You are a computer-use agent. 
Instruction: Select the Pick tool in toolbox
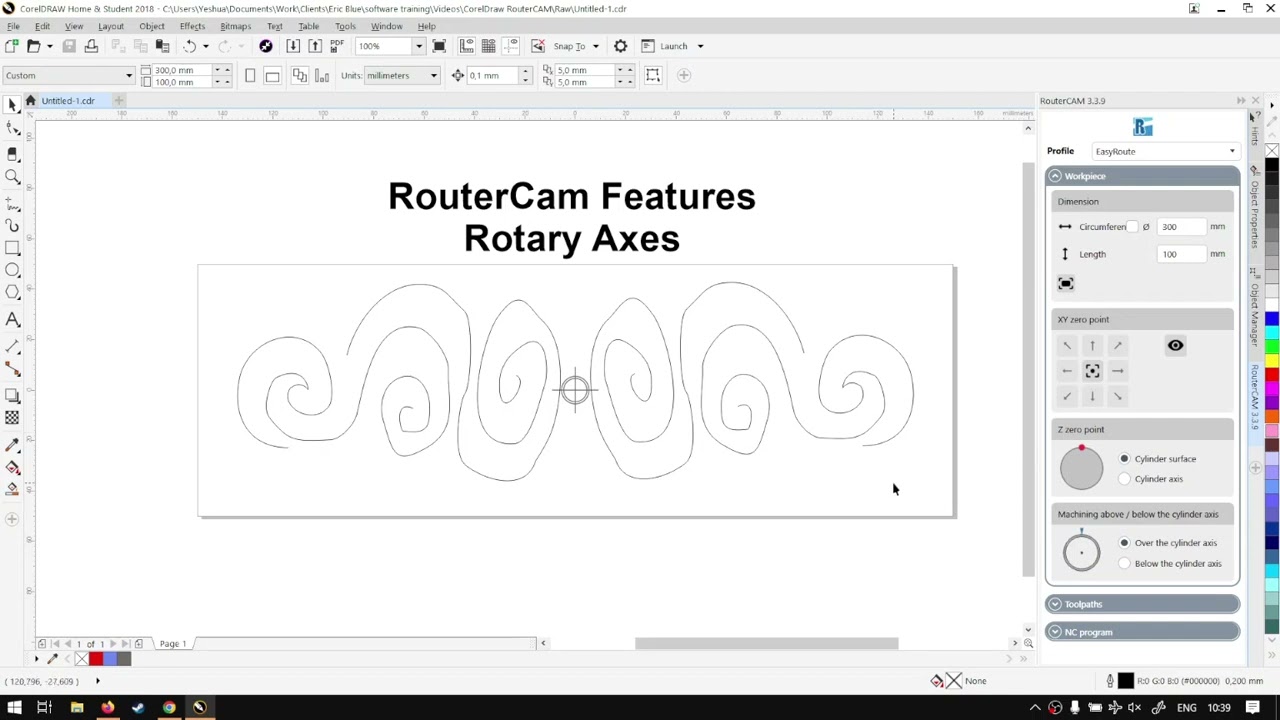pyautogui.click(x=12, y=105)
